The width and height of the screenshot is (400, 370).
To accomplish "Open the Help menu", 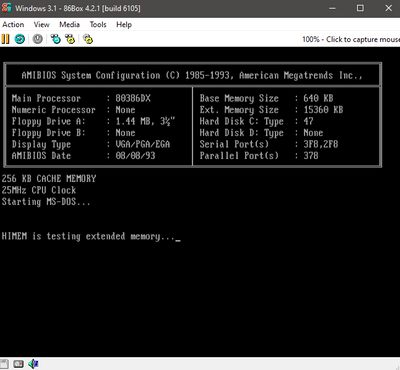I will tap(124, 25).
